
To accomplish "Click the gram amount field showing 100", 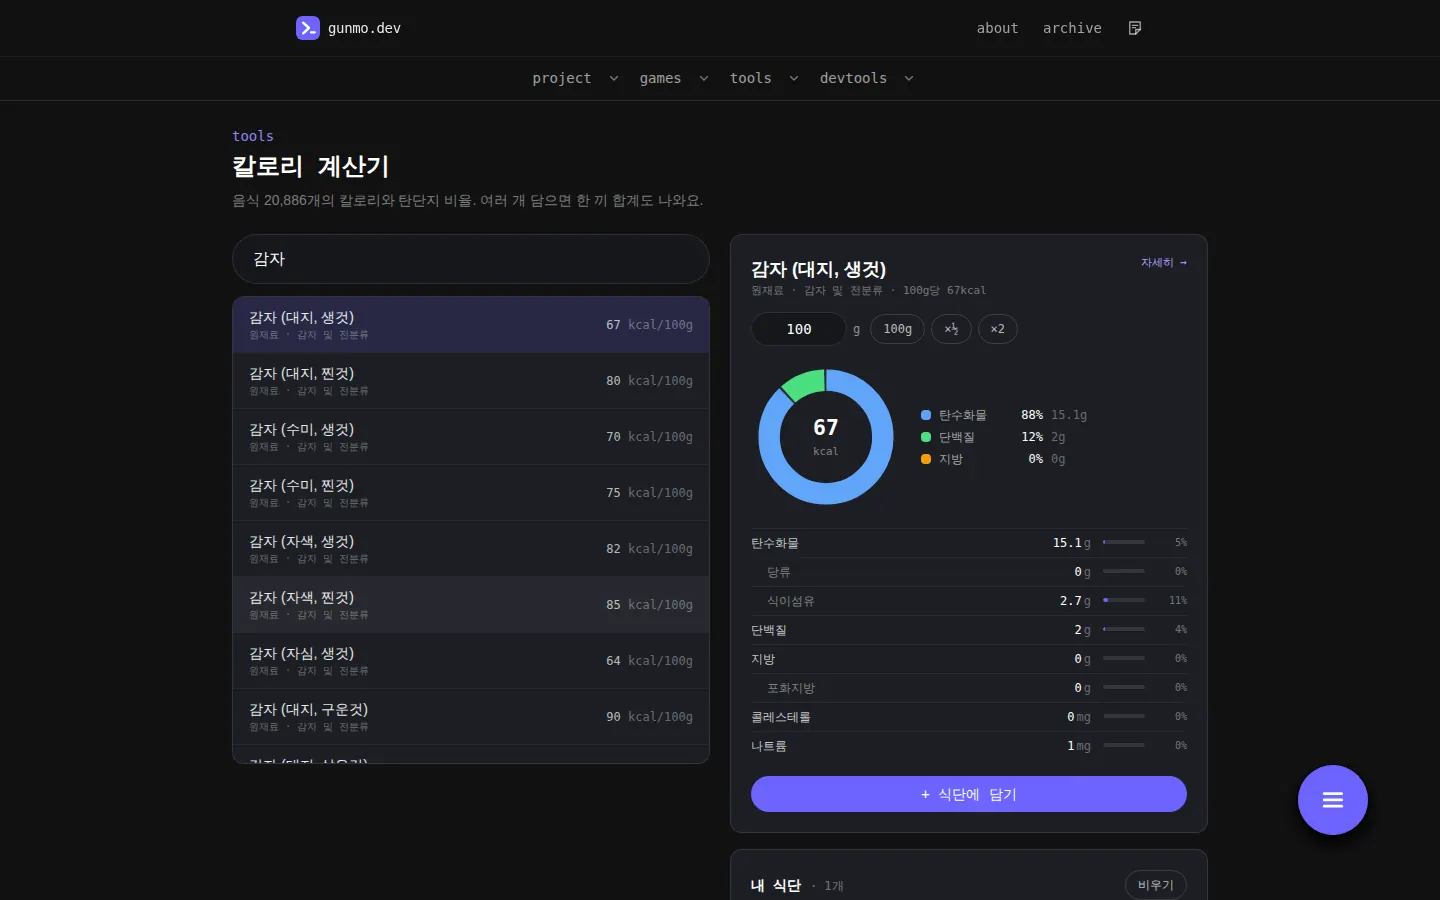I will (798, 329).
